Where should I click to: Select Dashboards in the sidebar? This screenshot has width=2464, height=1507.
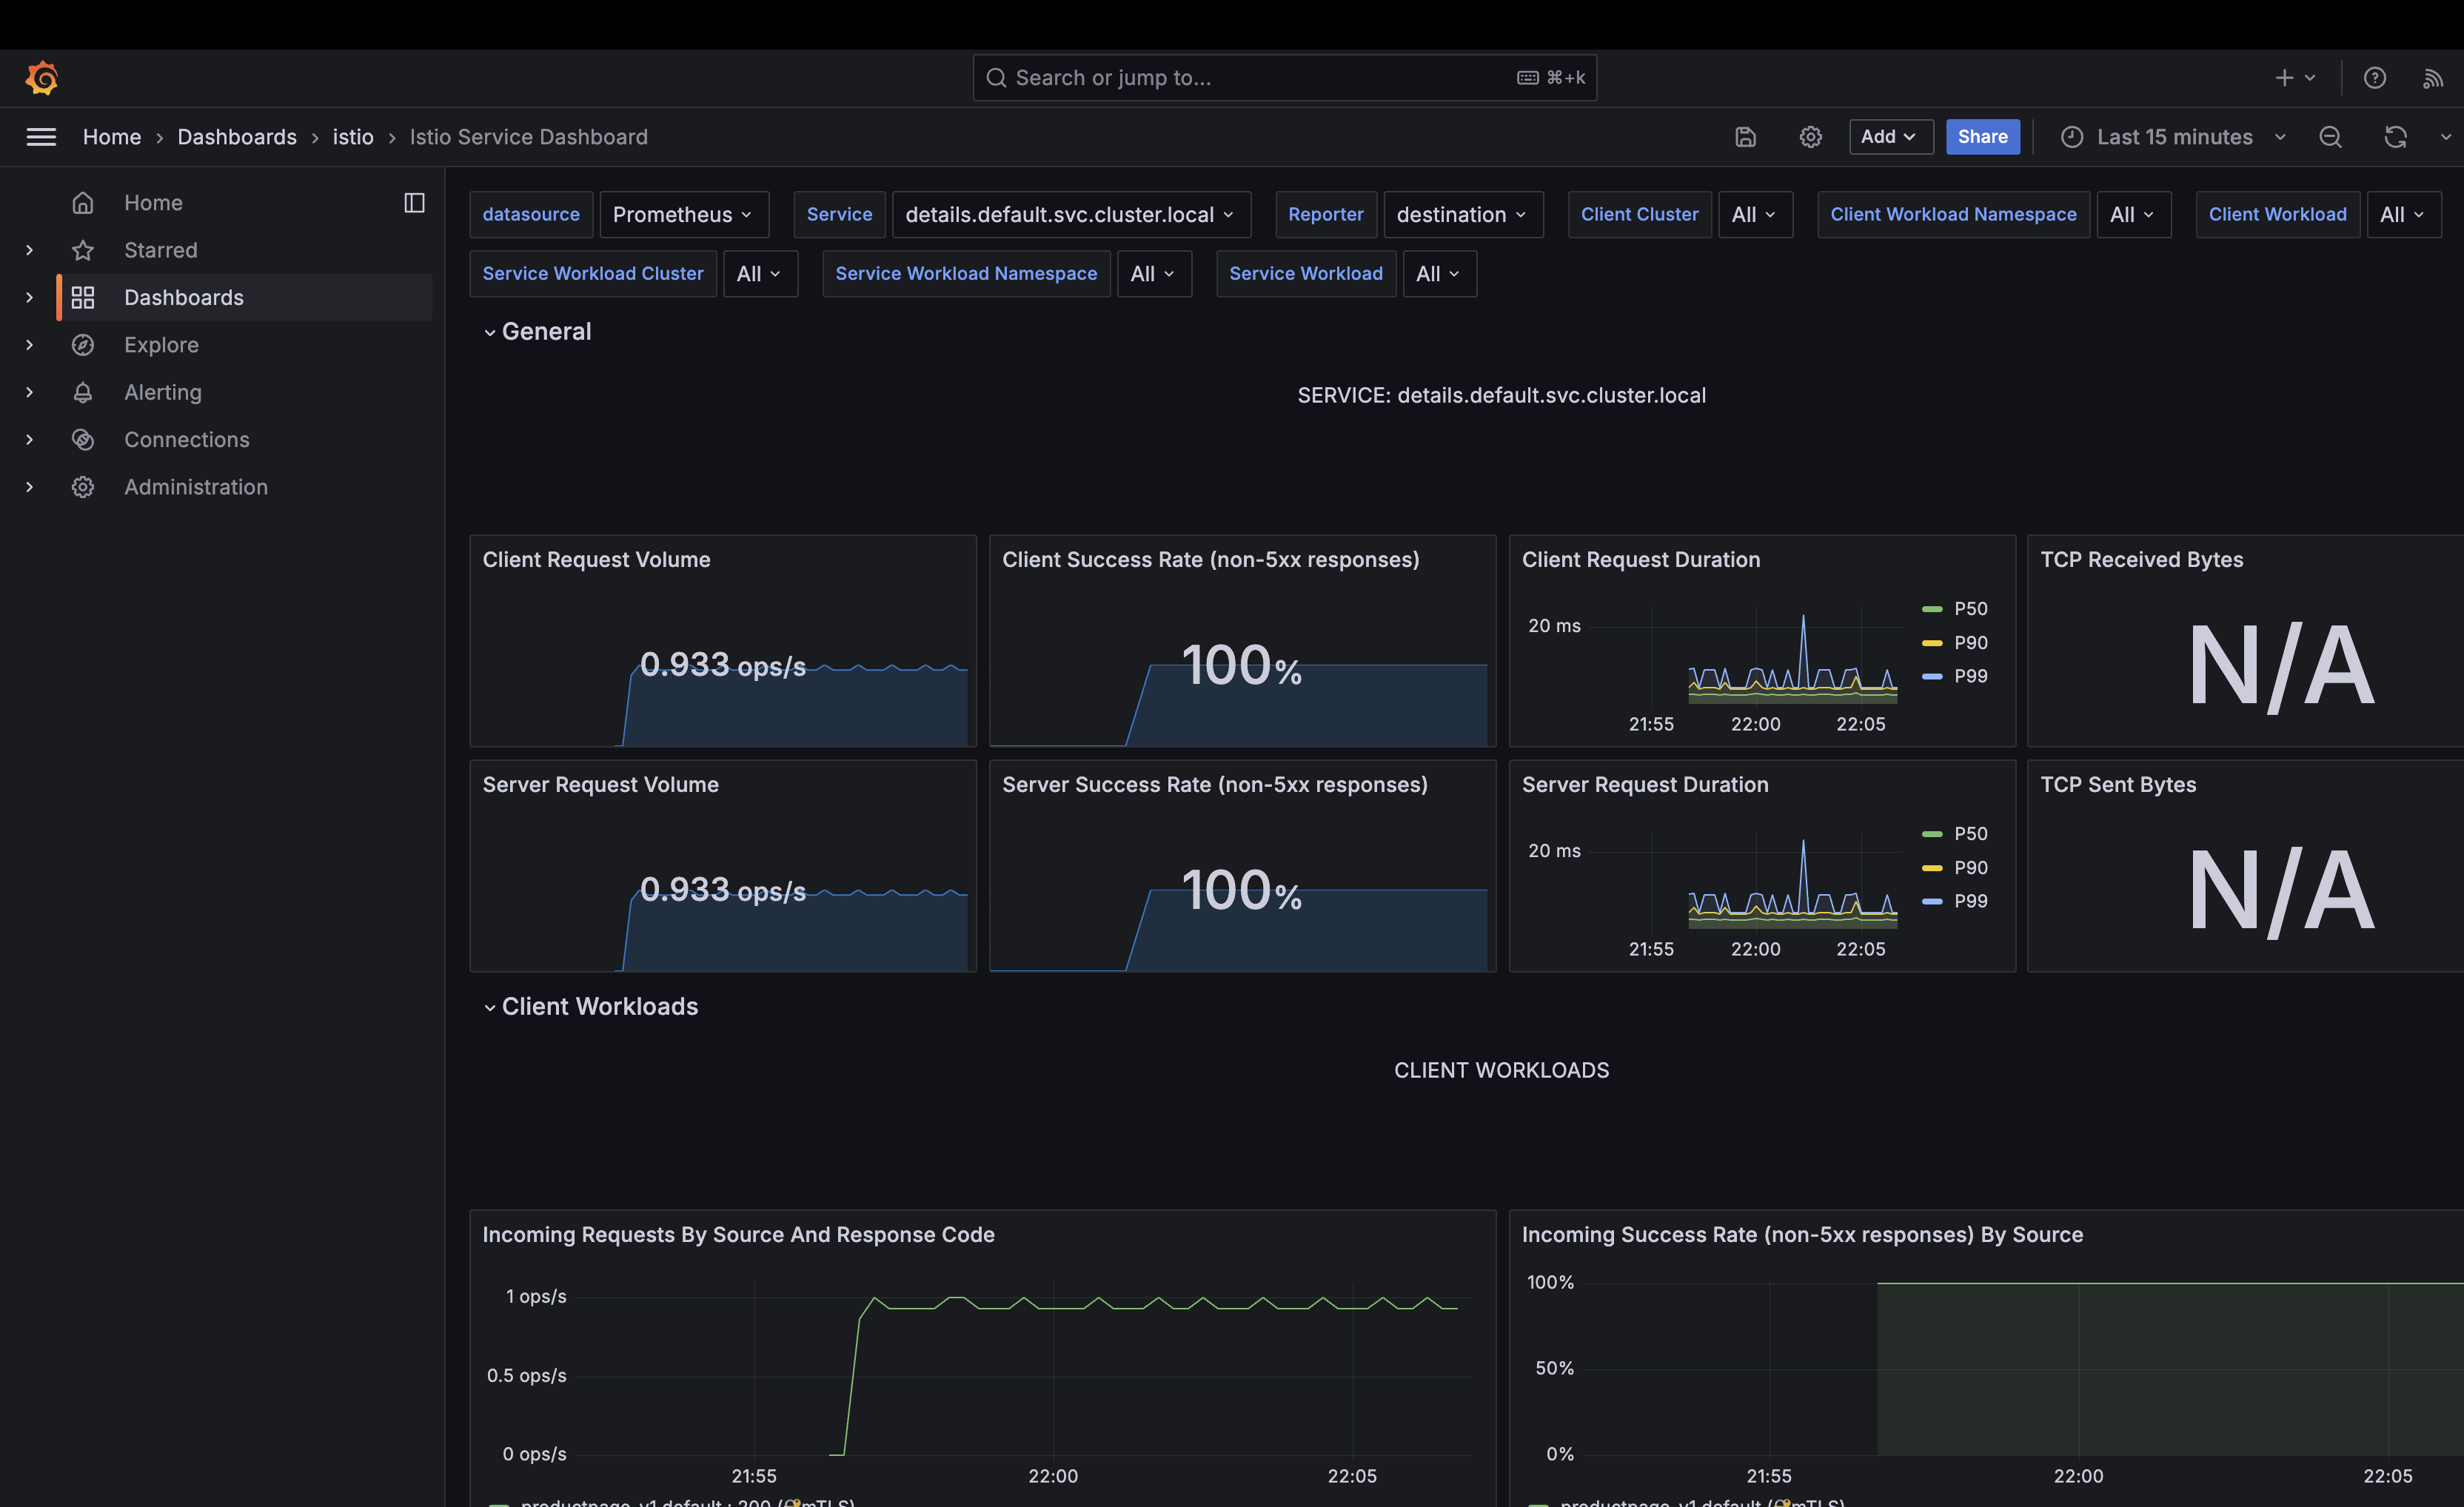point(184,297)
